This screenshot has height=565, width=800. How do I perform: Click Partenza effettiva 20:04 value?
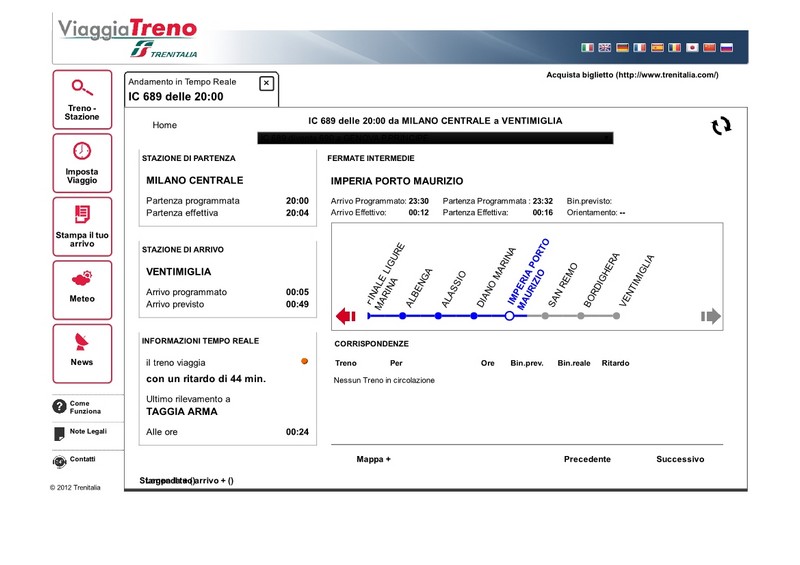[297, 213]
